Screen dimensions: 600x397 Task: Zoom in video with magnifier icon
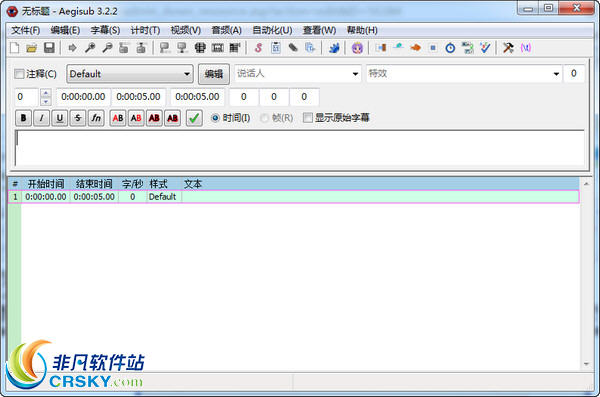pyautogui.click(x=90, y=48)
